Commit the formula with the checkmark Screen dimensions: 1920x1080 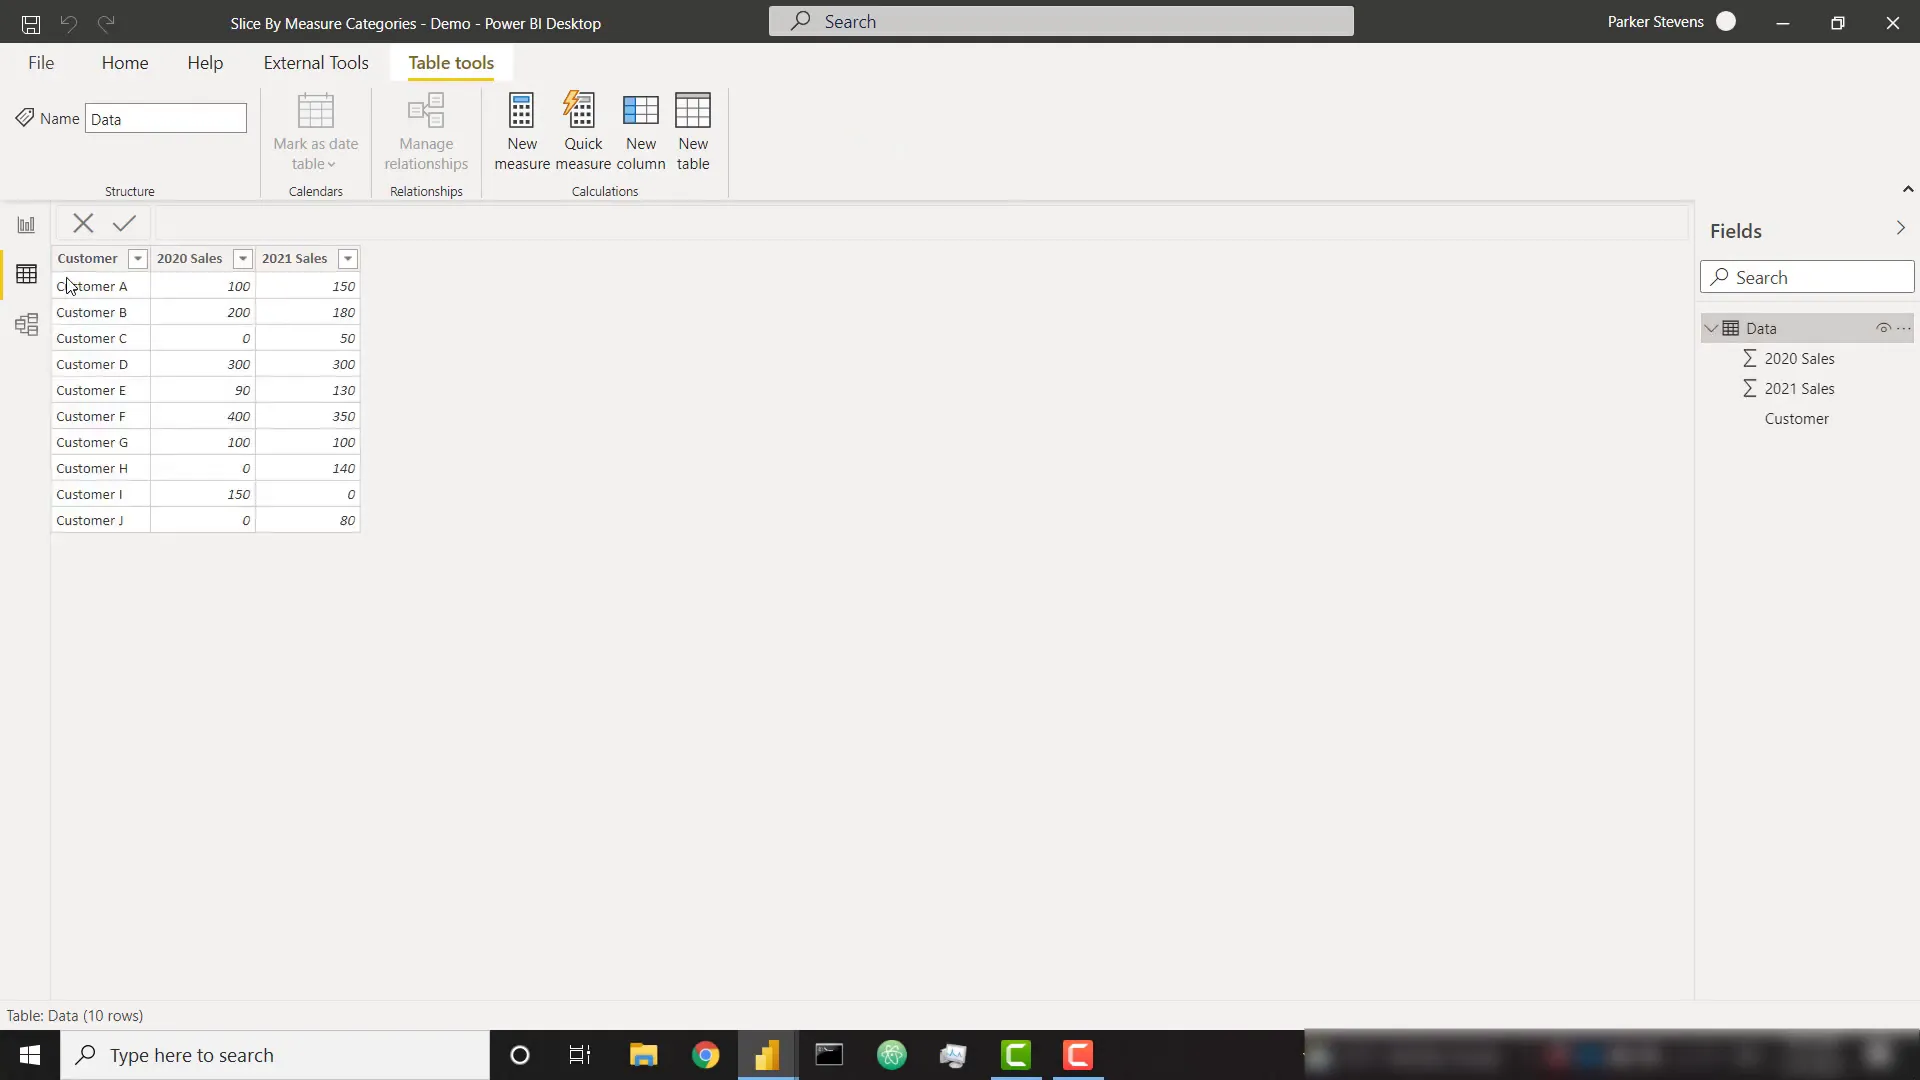[123, 222]
